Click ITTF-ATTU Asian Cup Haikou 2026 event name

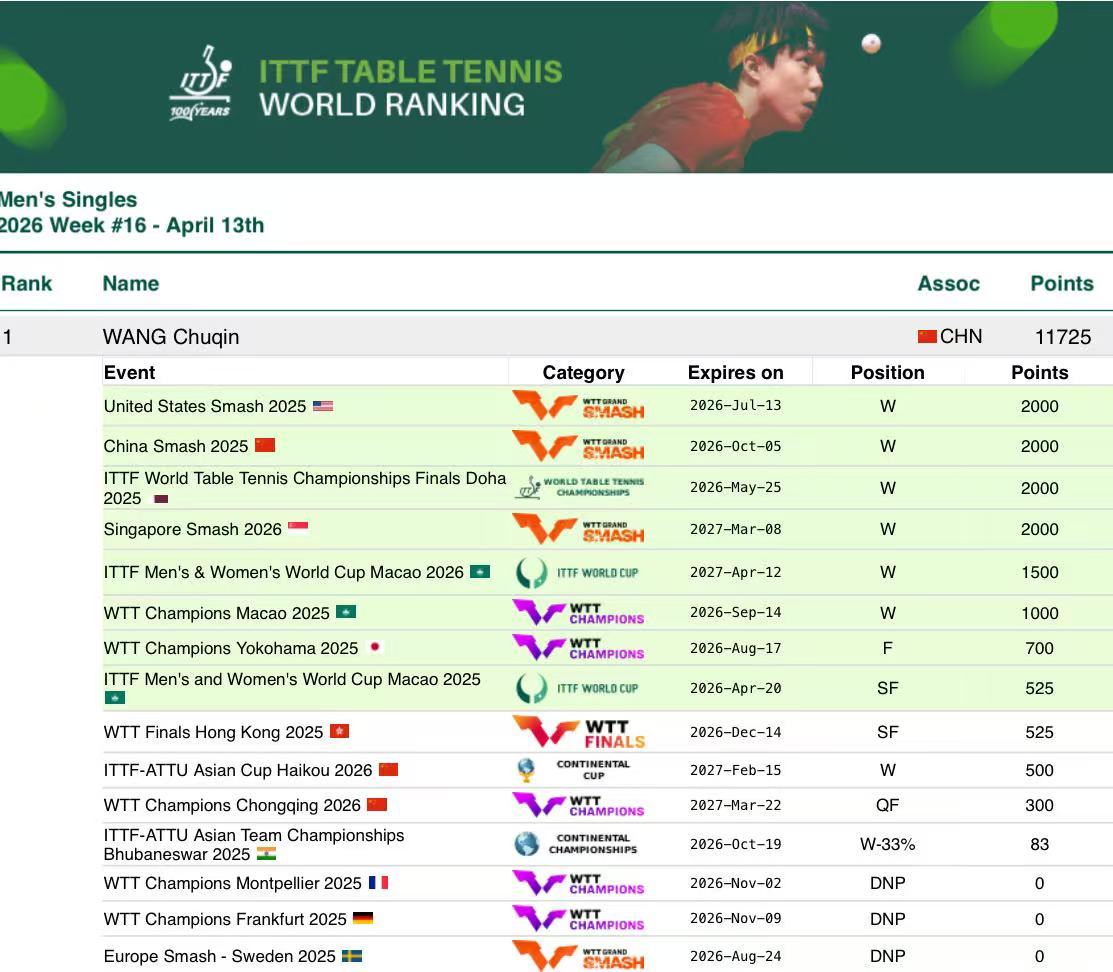238,770
